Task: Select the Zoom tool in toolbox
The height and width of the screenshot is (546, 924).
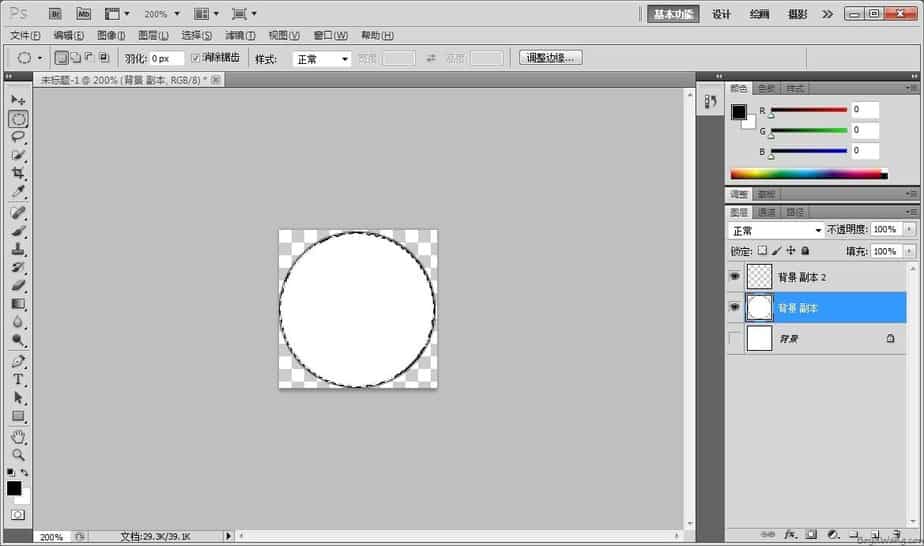Action: (x=18, y=455)
